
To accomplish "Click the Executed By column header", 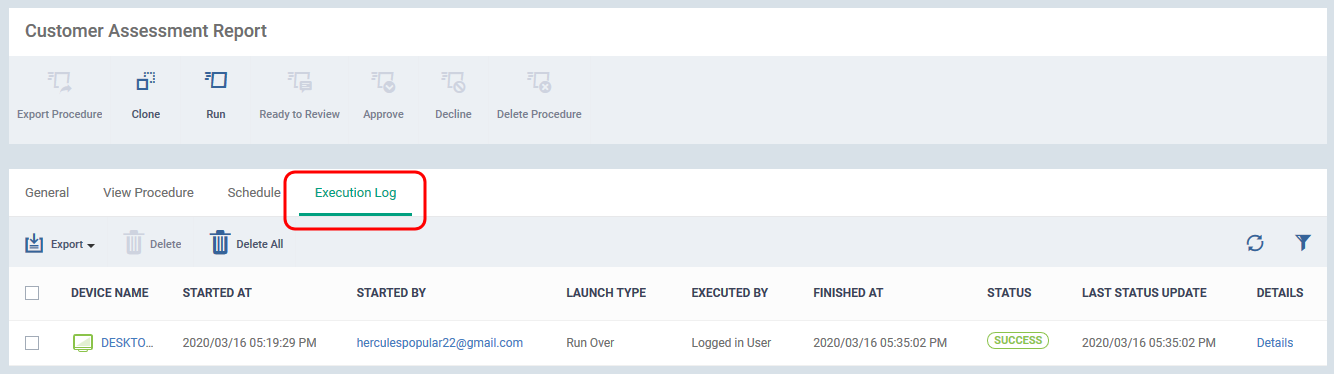I will point(730,293).
